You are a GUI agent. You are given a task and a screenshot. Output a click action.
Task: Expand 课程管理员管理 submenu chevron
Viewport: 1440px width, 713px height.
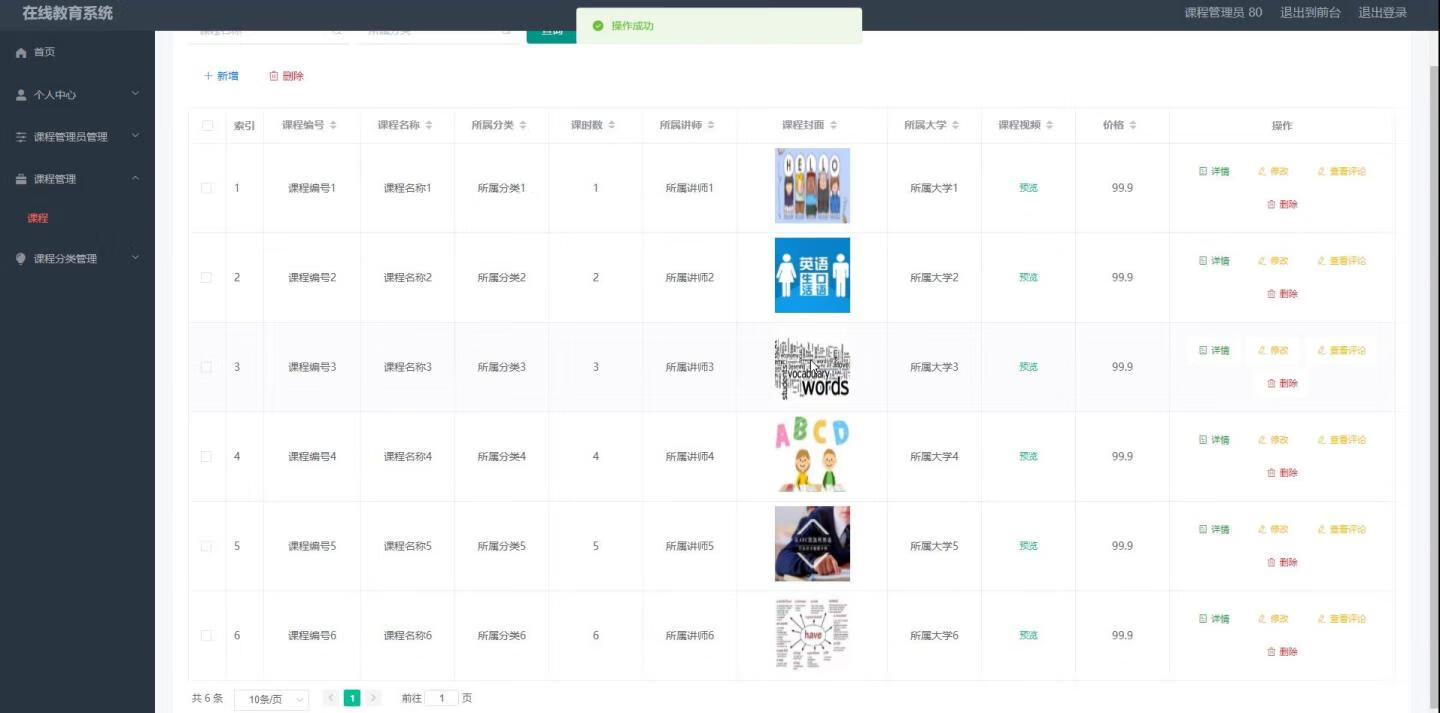136,136
